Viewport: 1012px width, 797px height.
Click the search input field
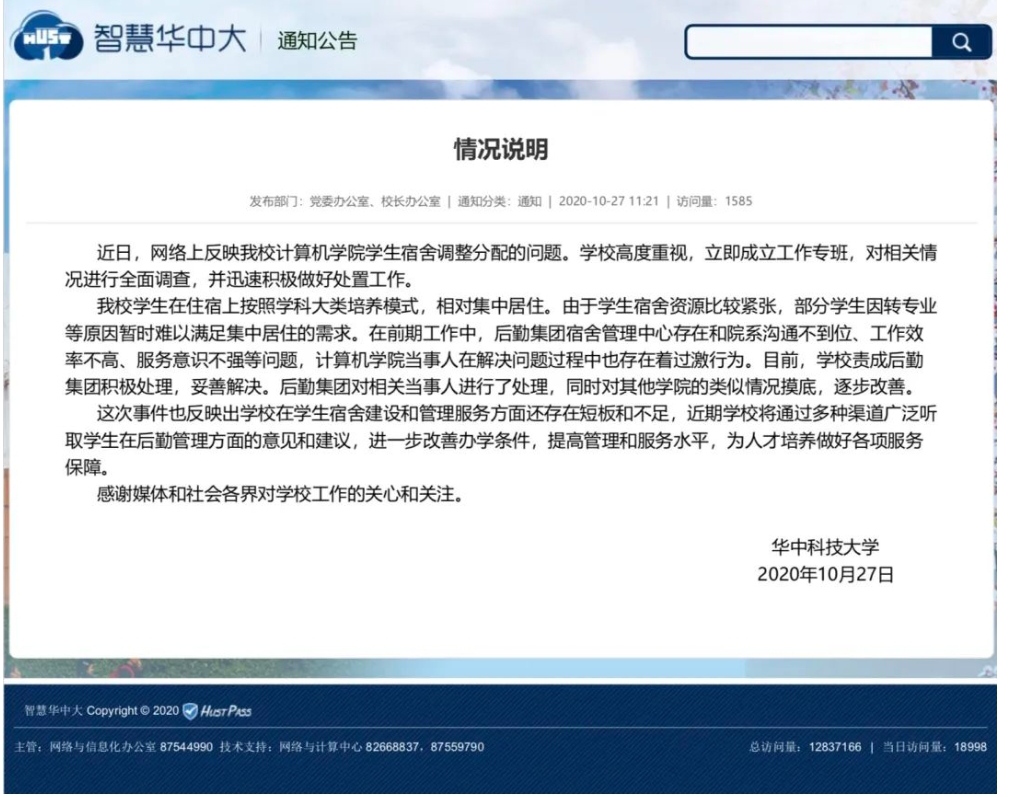pos(810,42)
